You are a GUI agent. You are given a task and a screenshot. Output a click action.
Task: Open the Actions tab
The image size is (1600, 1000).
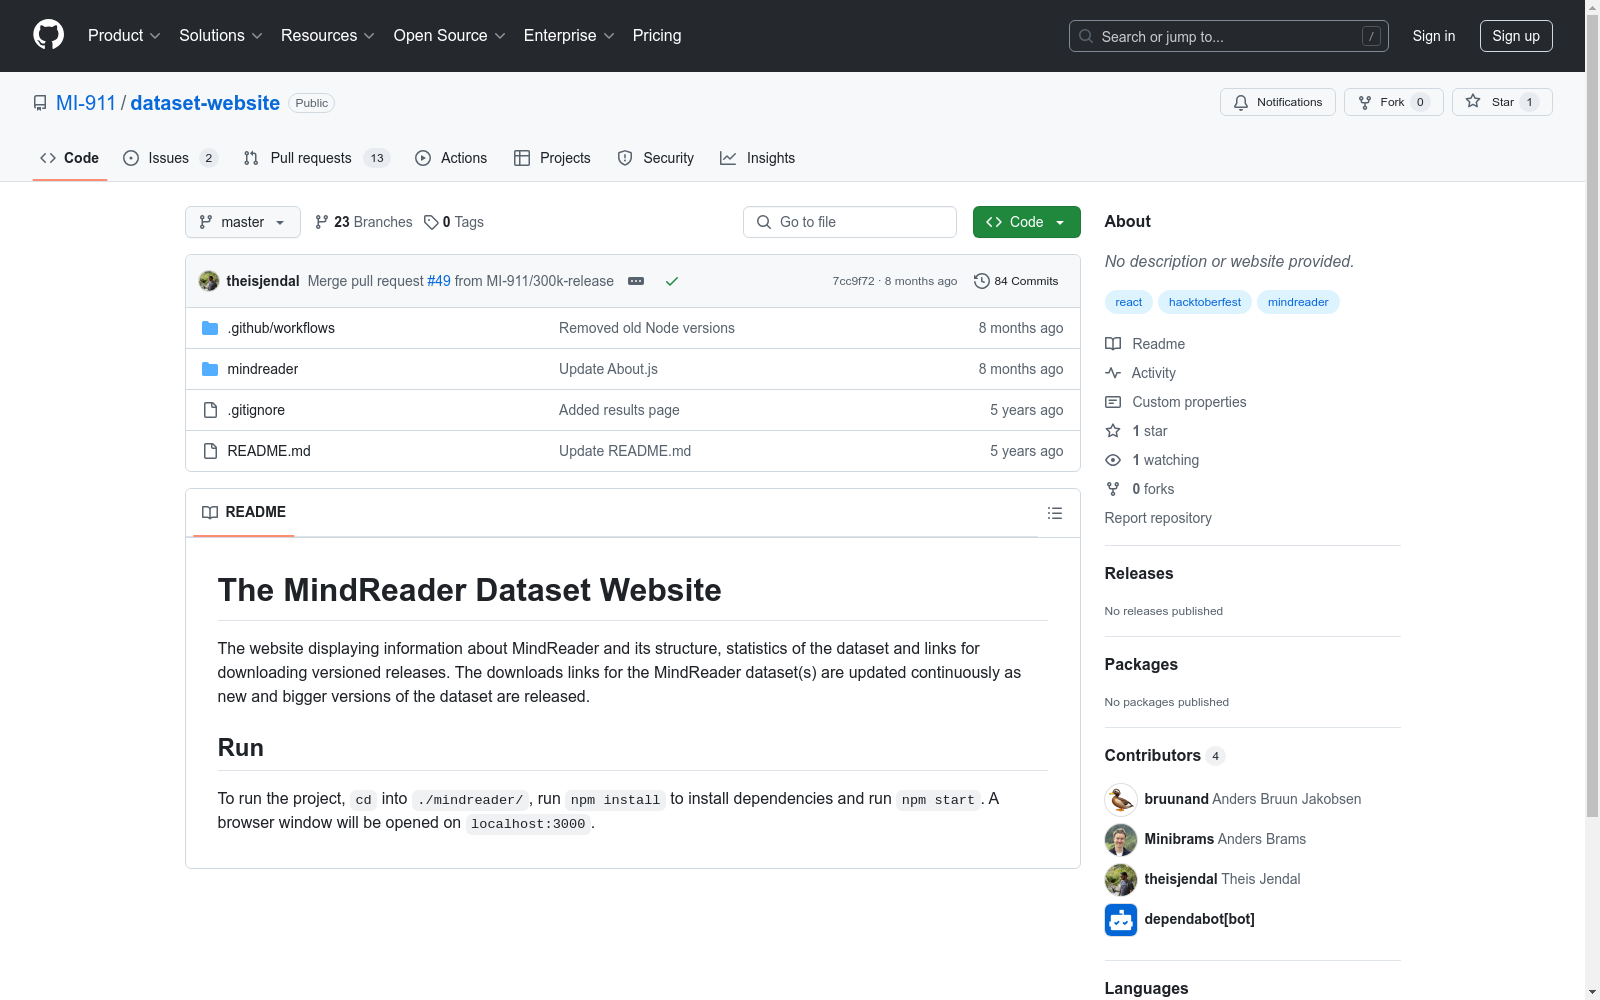coord(451,158)
